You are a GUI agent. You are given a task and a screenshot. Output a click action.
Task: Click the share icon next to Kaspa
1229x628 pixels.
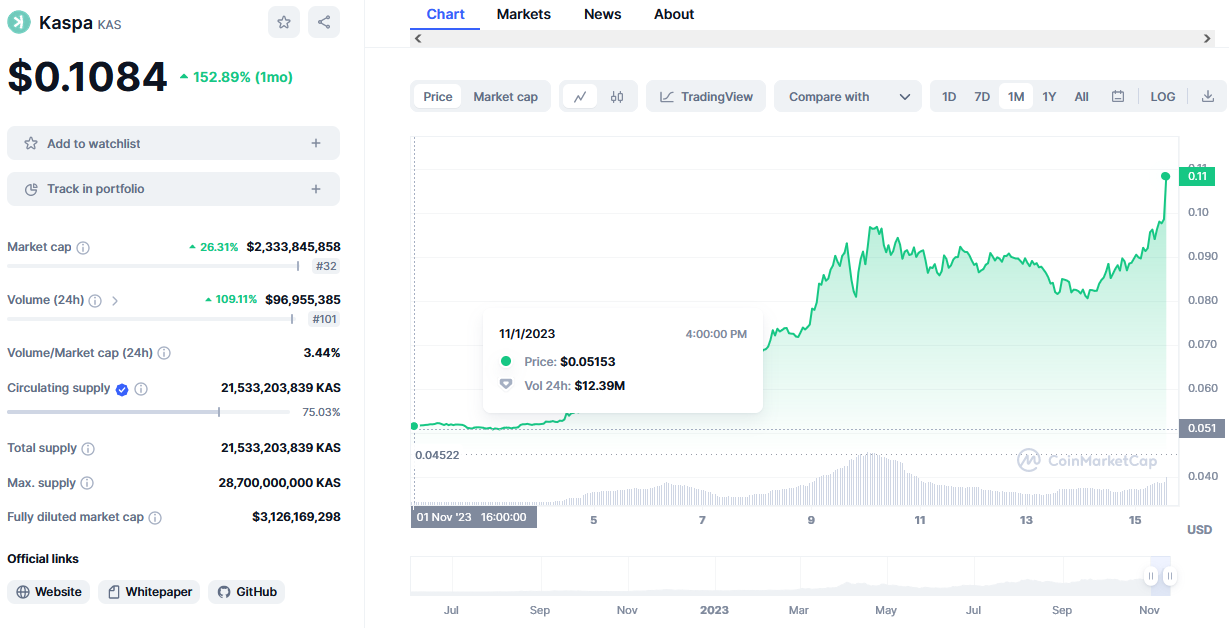(x=324, y=22)
